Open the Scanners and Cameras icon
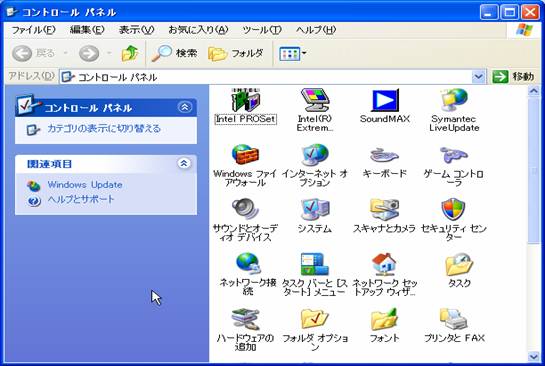Screen dimensions: 545x366 coord(384,210)
